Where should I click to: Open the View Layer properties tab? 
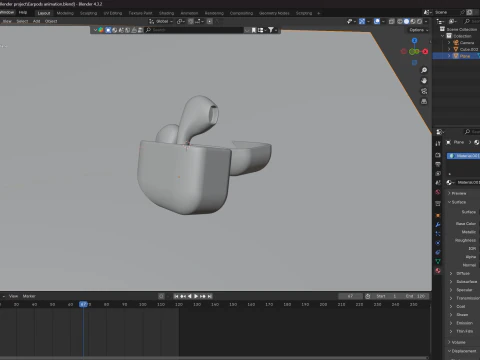tap(438, 173)
